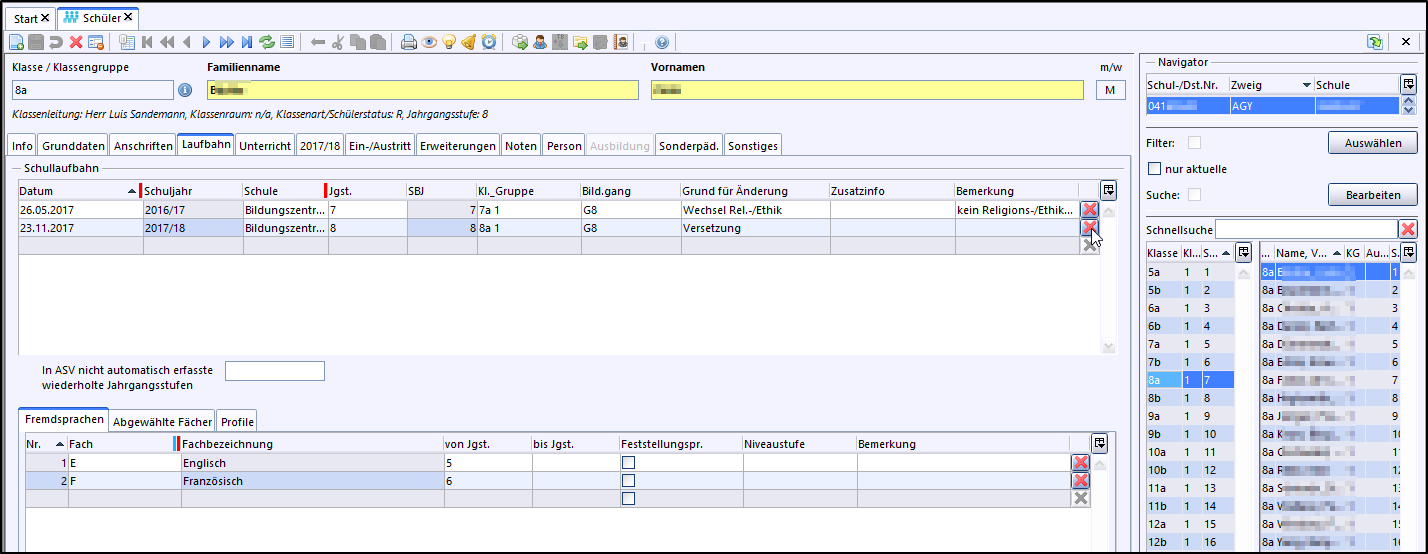Open column options of Navigator school table
1428x554 pixels.
(1408, 85)
